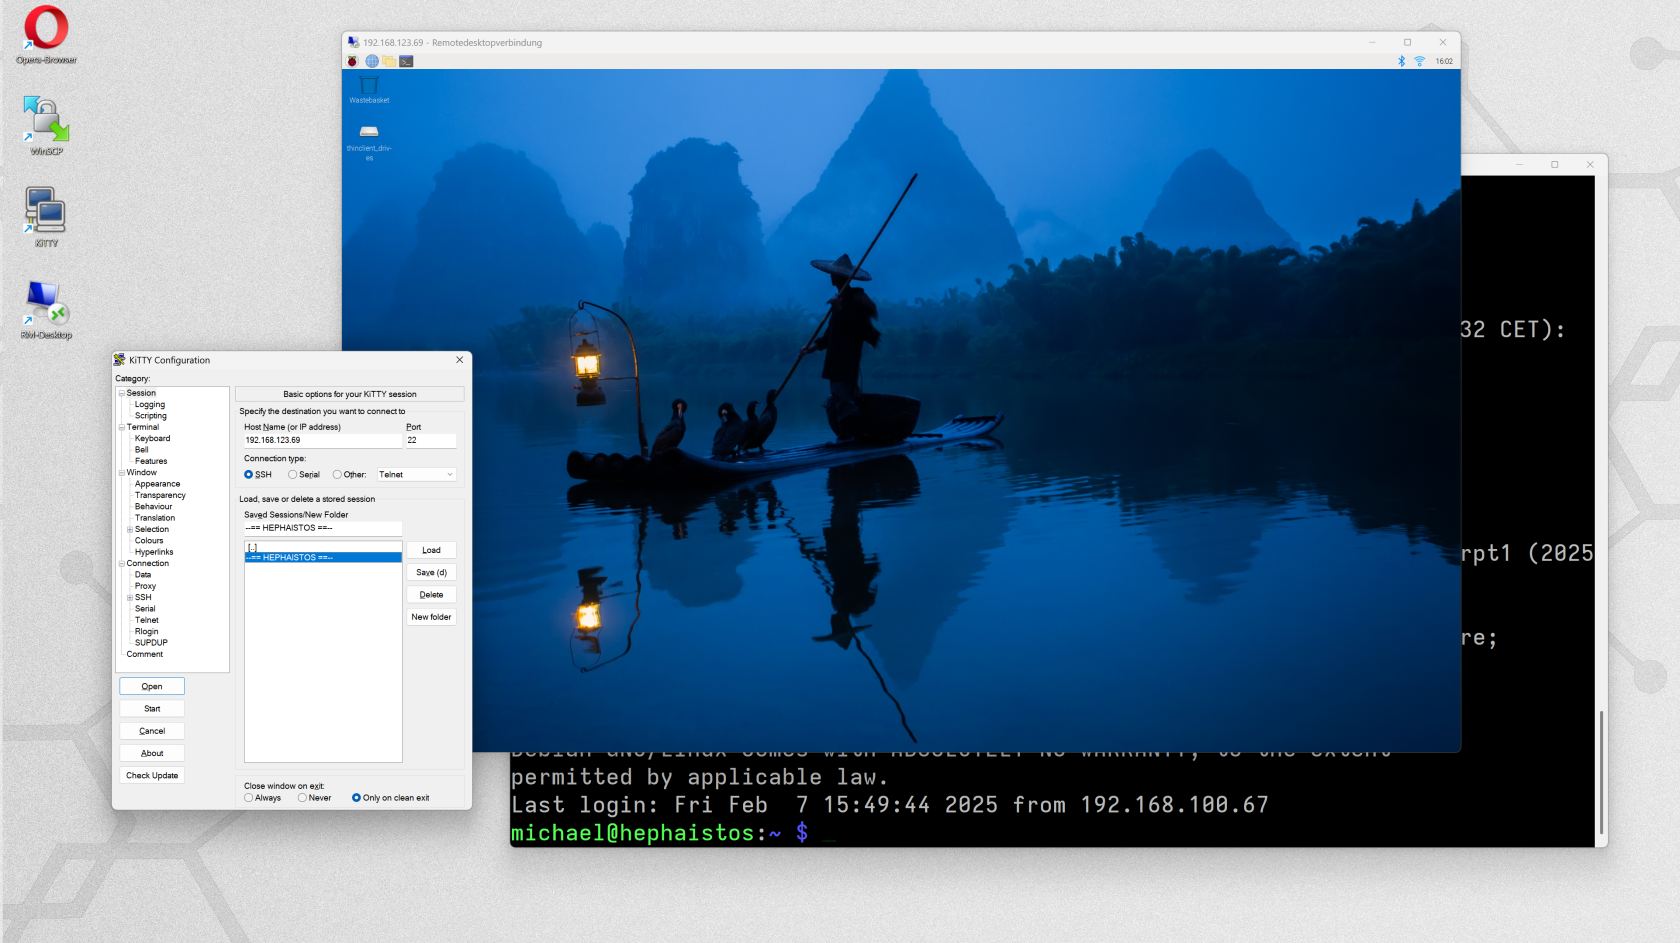Open the Raspberry Pi applications menu

coord(353,61)
